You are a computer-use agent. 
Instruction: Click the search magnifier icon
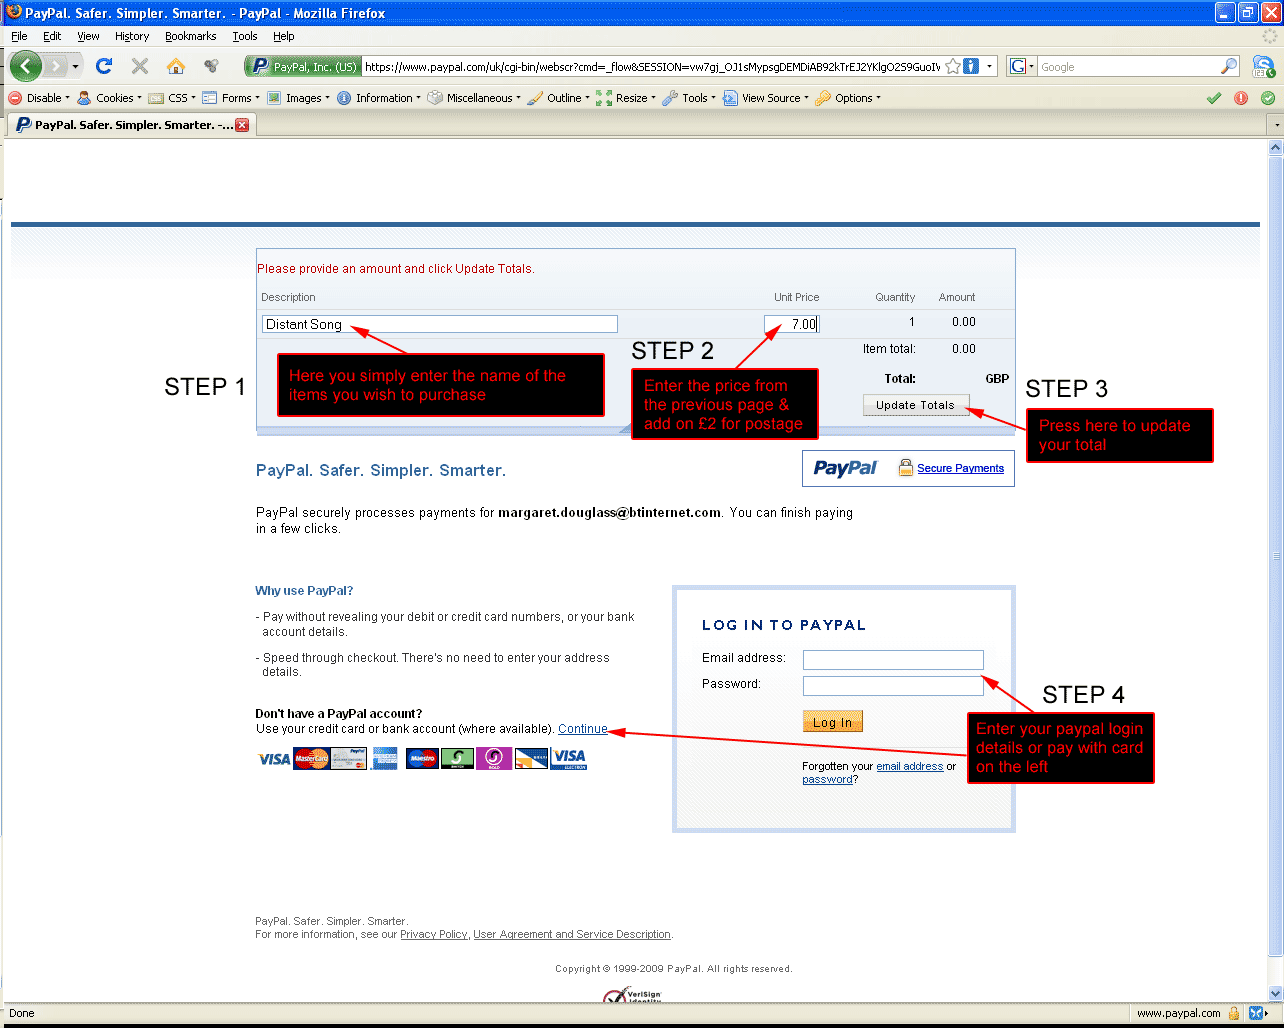pos(1229,67)
